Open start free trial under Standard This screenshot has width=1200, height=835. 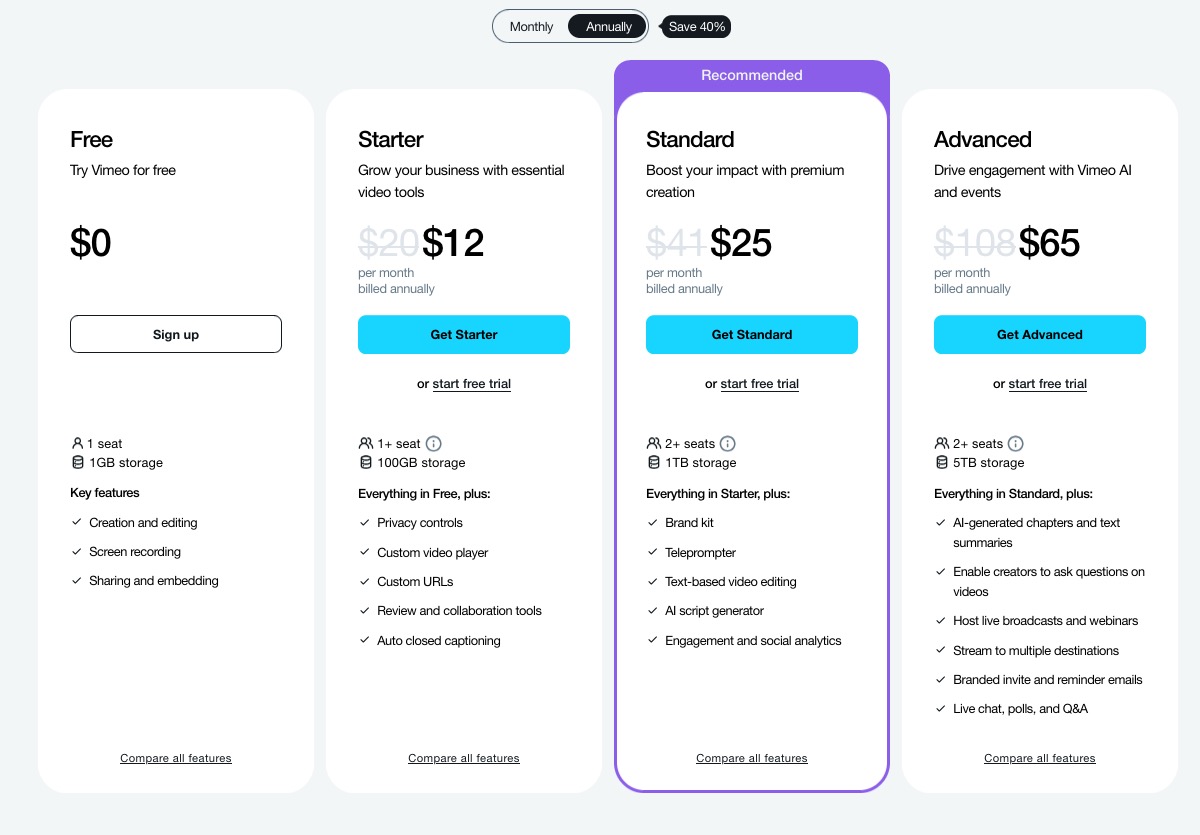click(759, 384)
